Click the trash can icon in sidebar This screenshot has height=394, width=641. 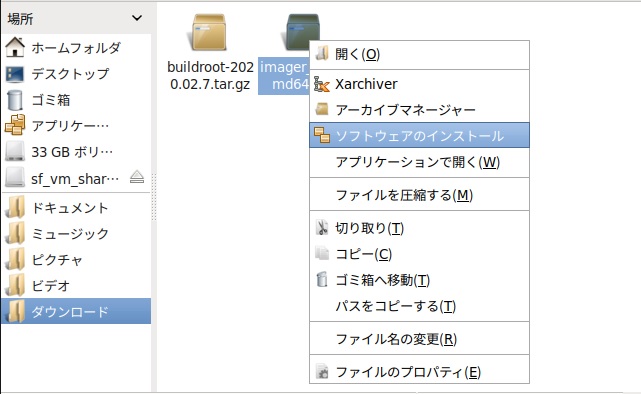(x=15, y=100)
